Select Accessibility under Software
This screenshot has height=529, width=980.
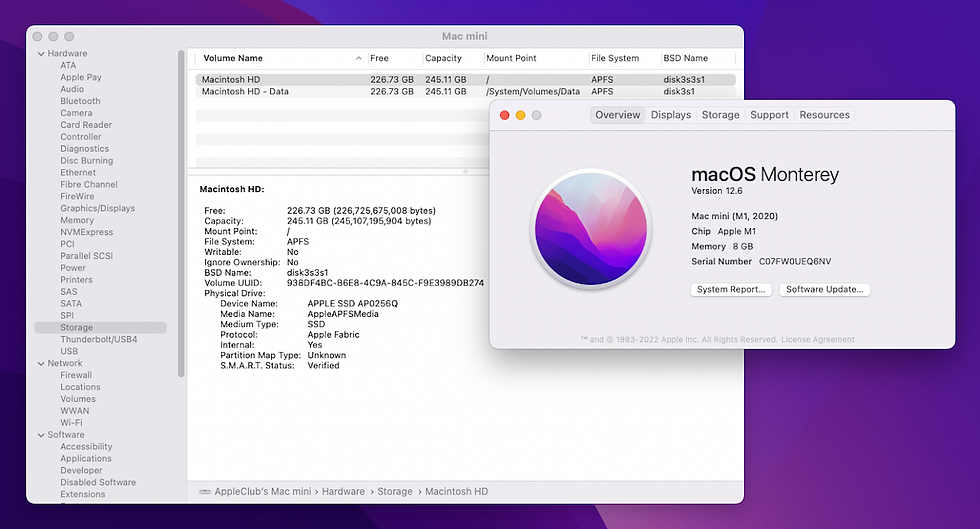pos(86,446)
